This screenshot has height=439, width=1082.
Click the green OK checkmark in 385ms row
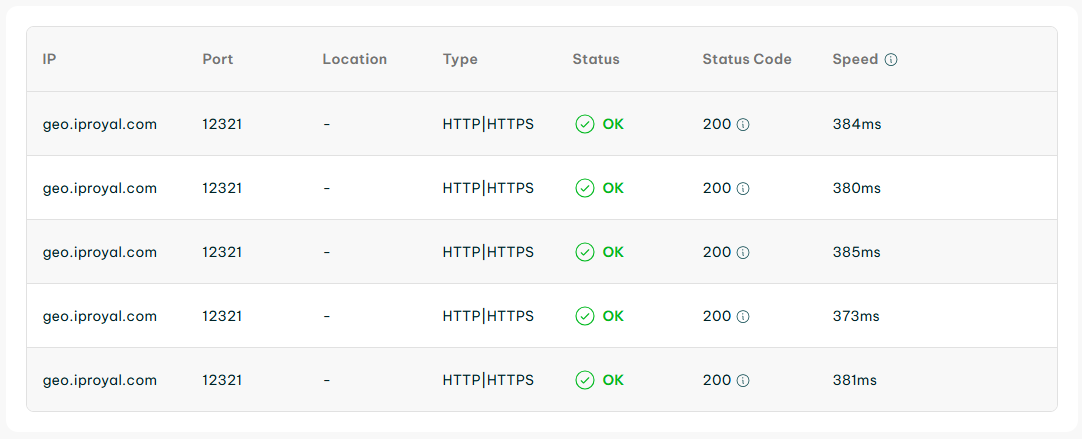click(x=584, y=253)
